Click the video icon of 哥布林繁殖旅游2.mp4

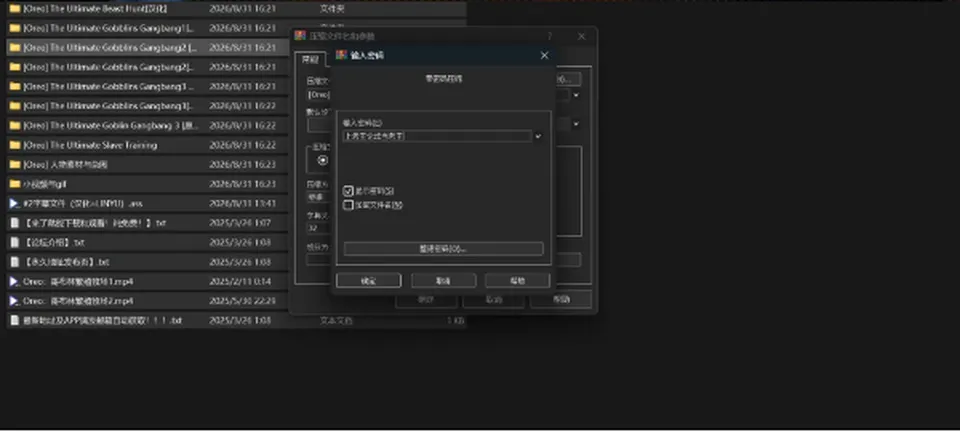tap(15, 302)
